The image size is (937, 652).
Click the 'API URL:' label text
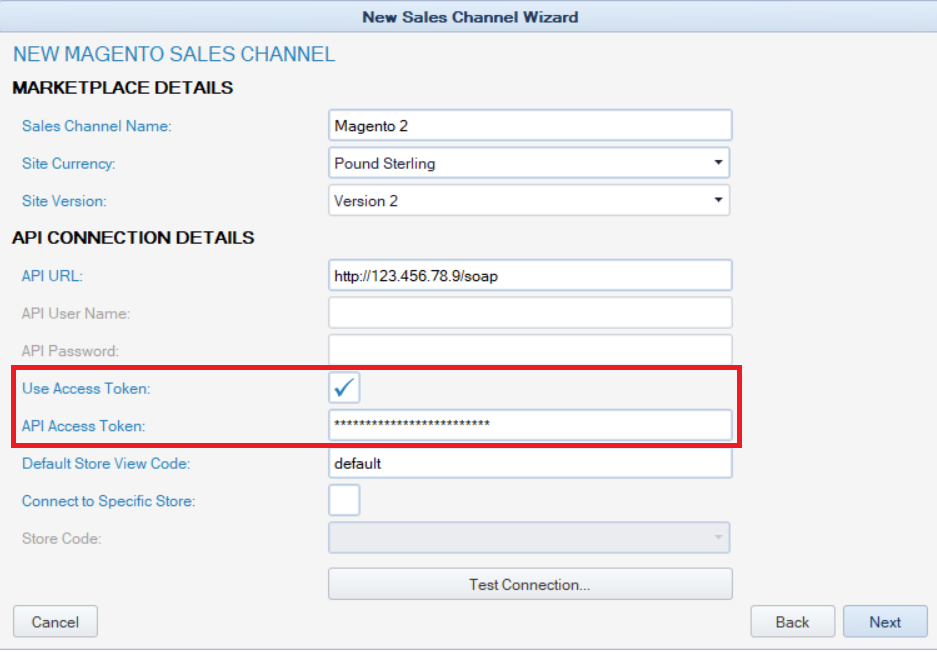point(51,276)
